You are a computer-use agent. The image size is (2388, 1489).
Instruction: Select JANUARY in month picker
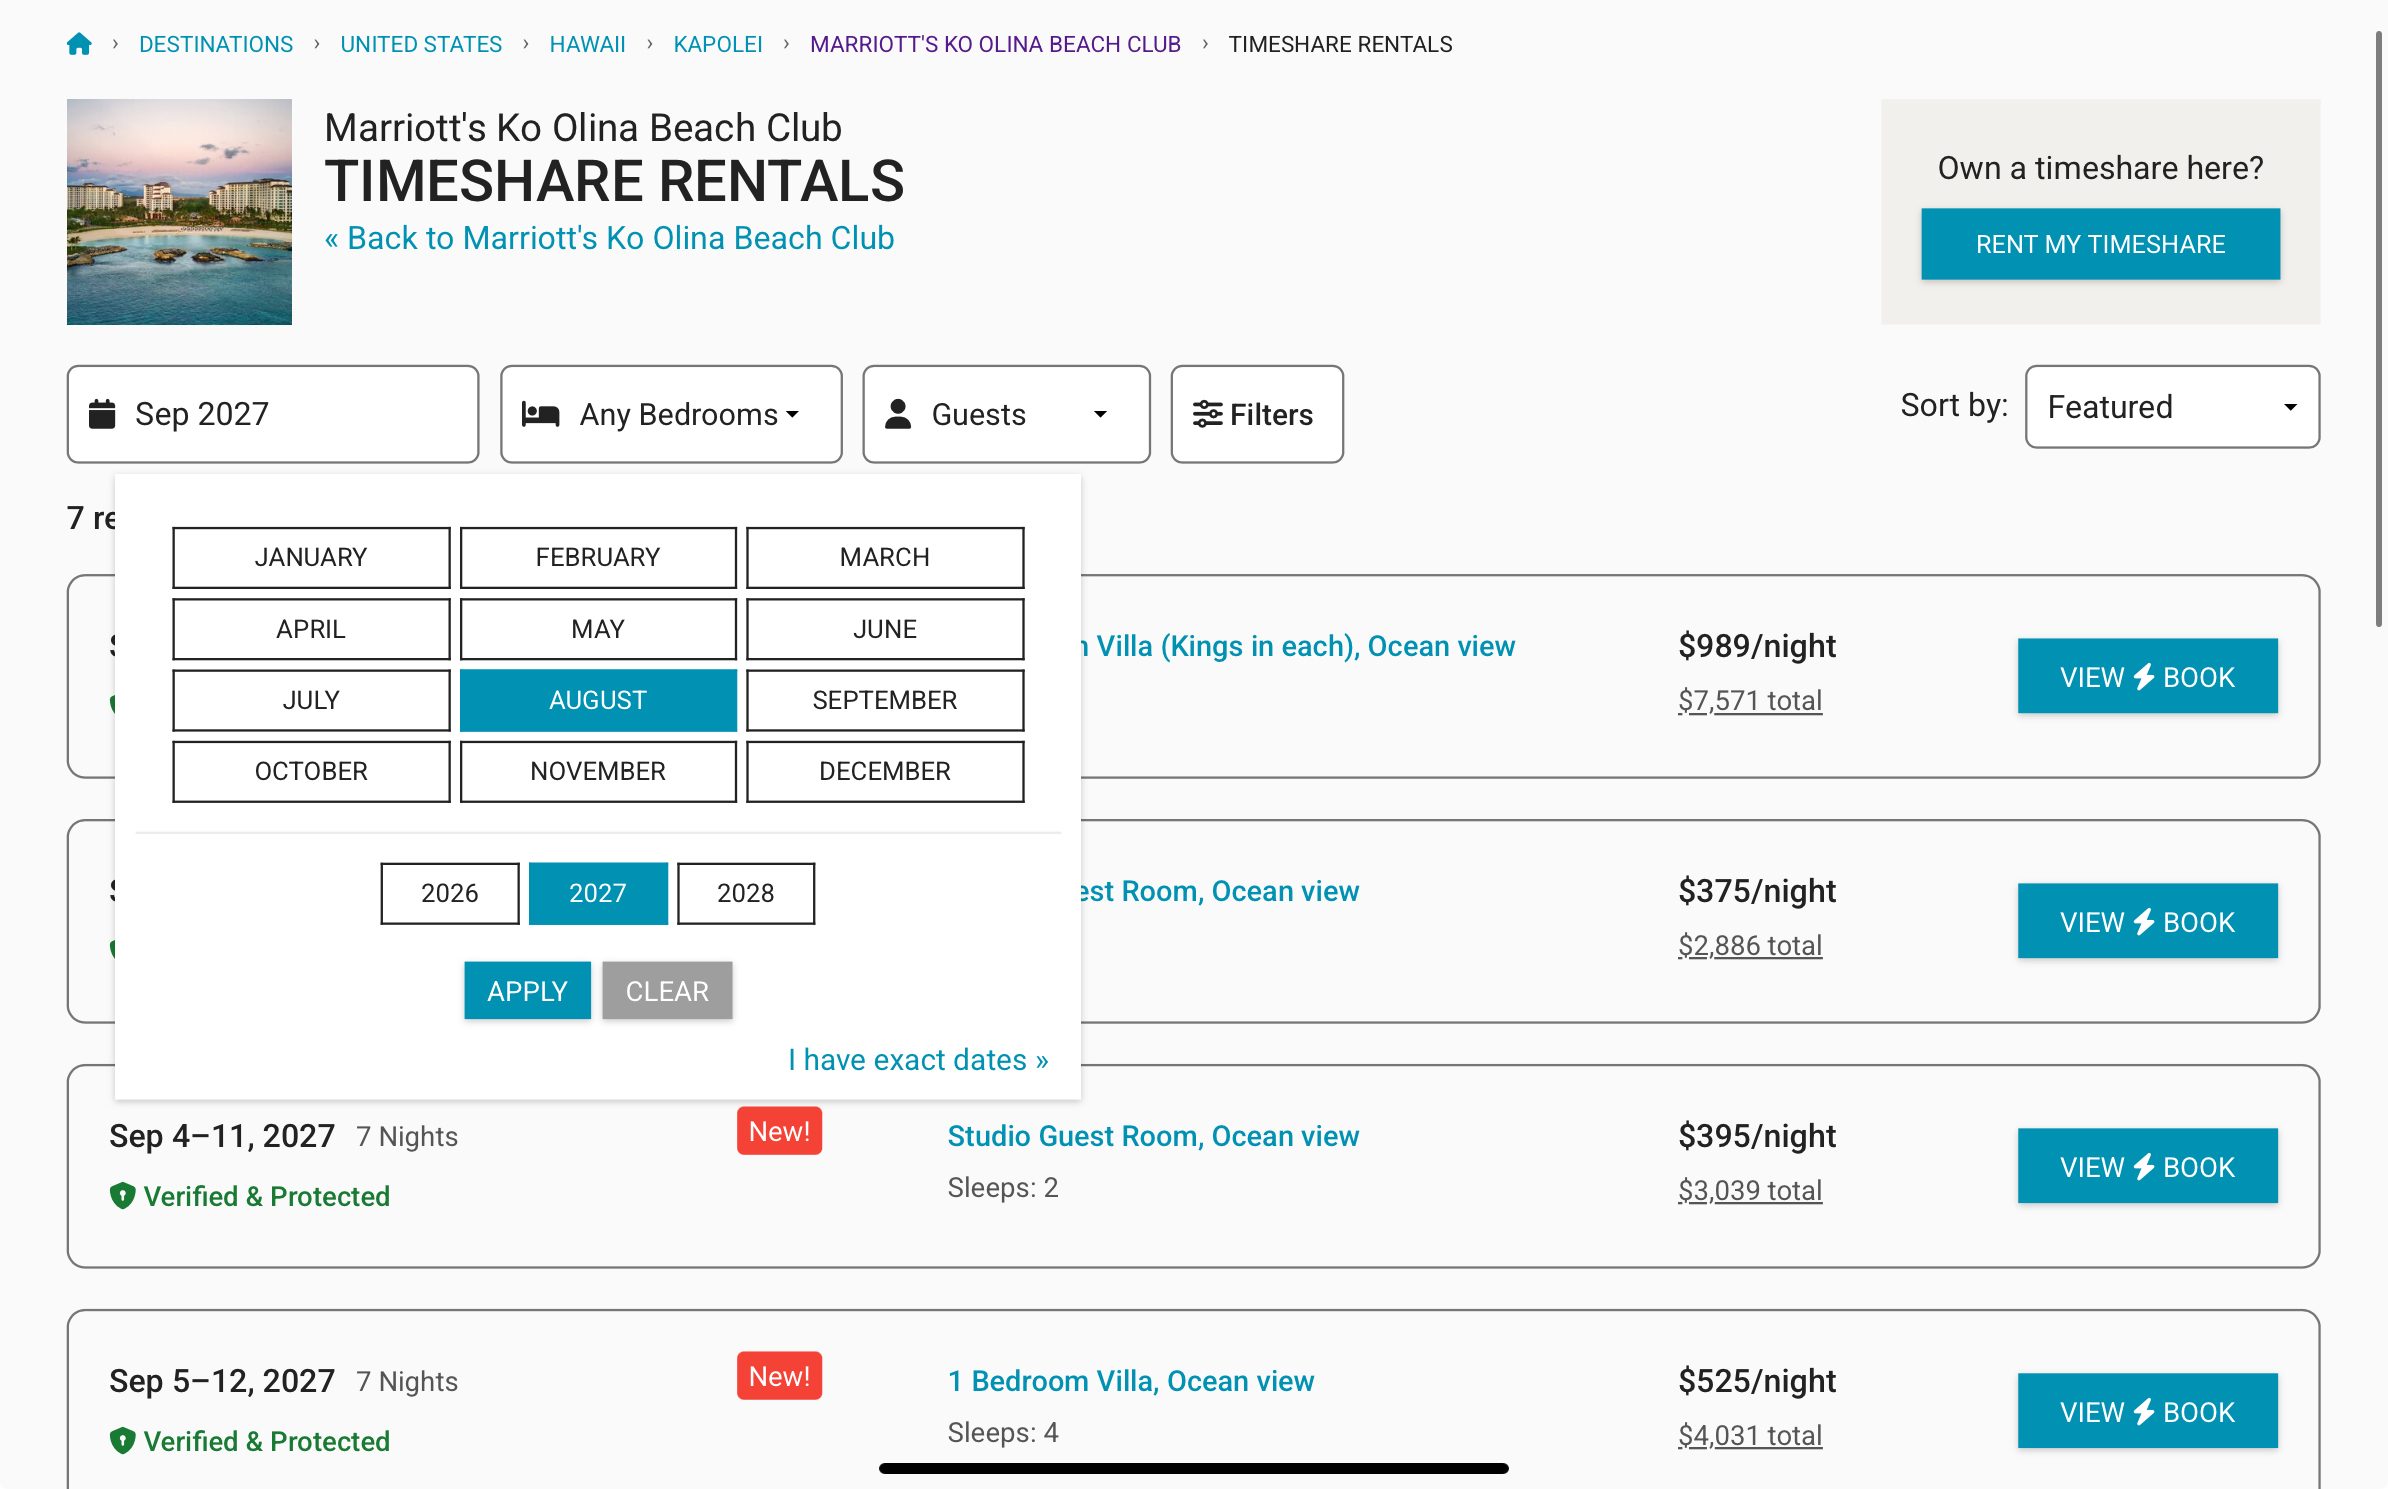pyautogui.click(x=311, y=557)
